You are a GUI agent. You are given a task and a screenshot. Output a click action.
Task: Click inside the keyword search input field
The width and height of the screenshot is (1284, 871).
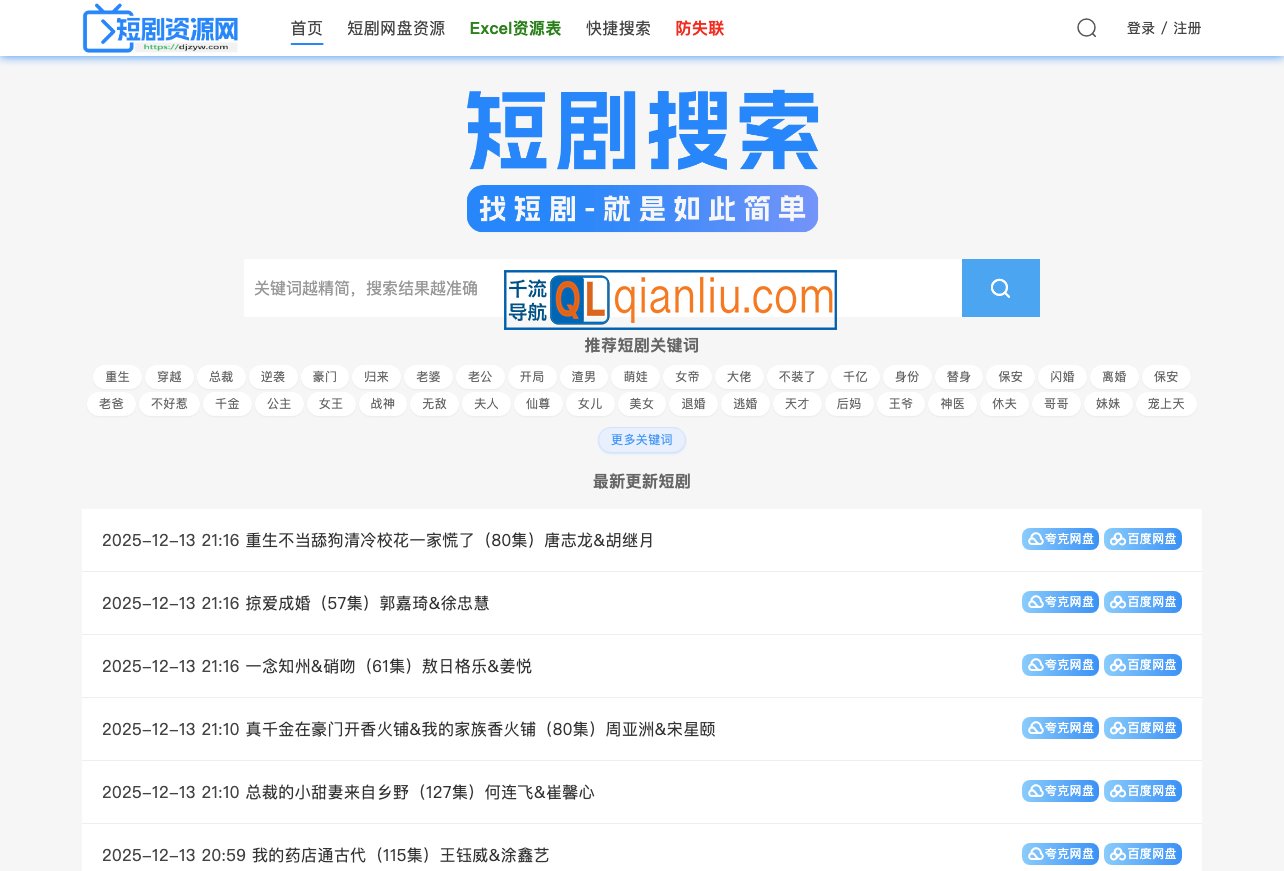[400, 287]
